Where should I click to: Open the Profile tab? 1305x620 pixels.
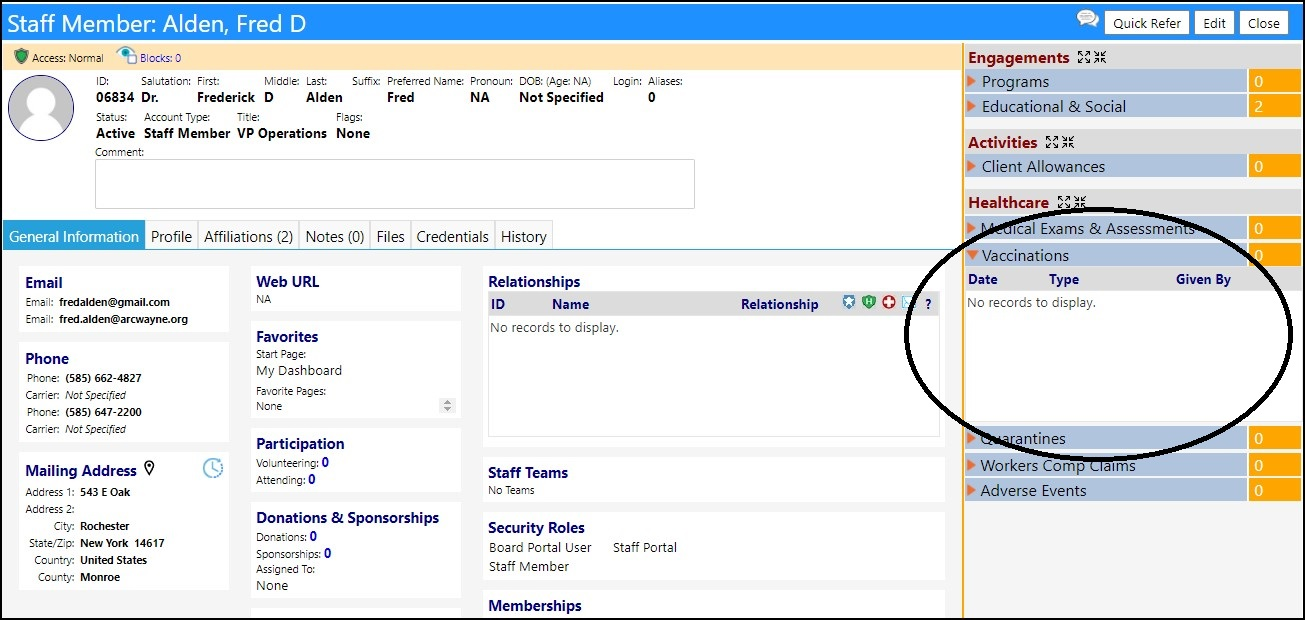tap(171, 236)
